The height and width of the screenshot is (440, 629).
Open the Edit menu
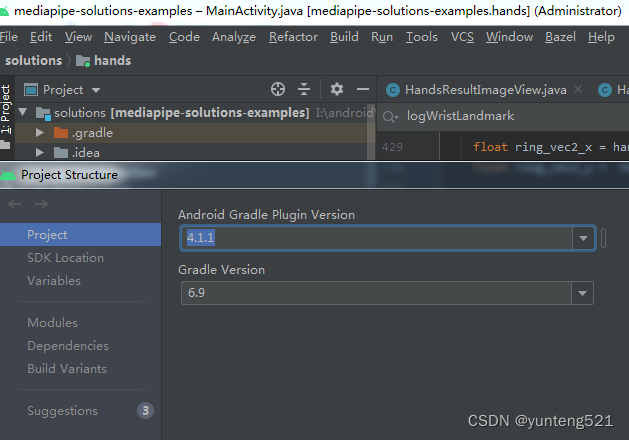[41, 37]
